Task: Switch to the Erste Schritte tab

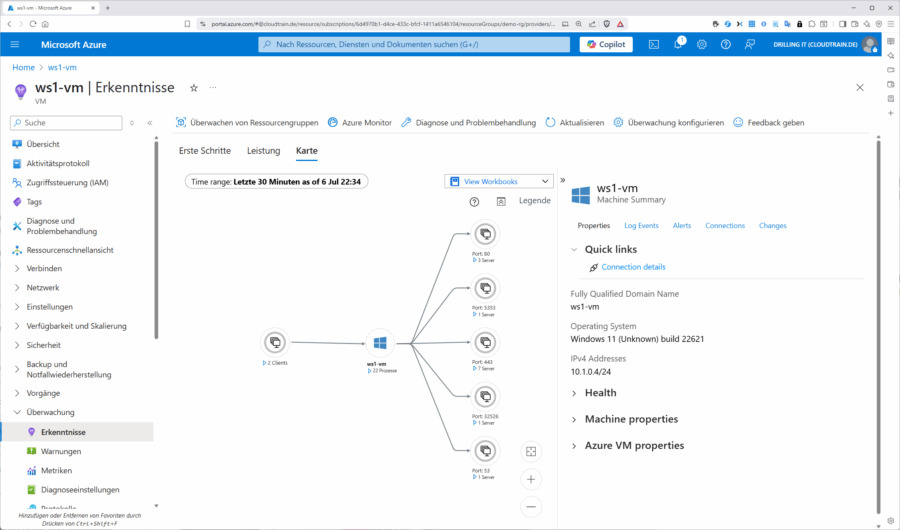Action: point(205,150)
